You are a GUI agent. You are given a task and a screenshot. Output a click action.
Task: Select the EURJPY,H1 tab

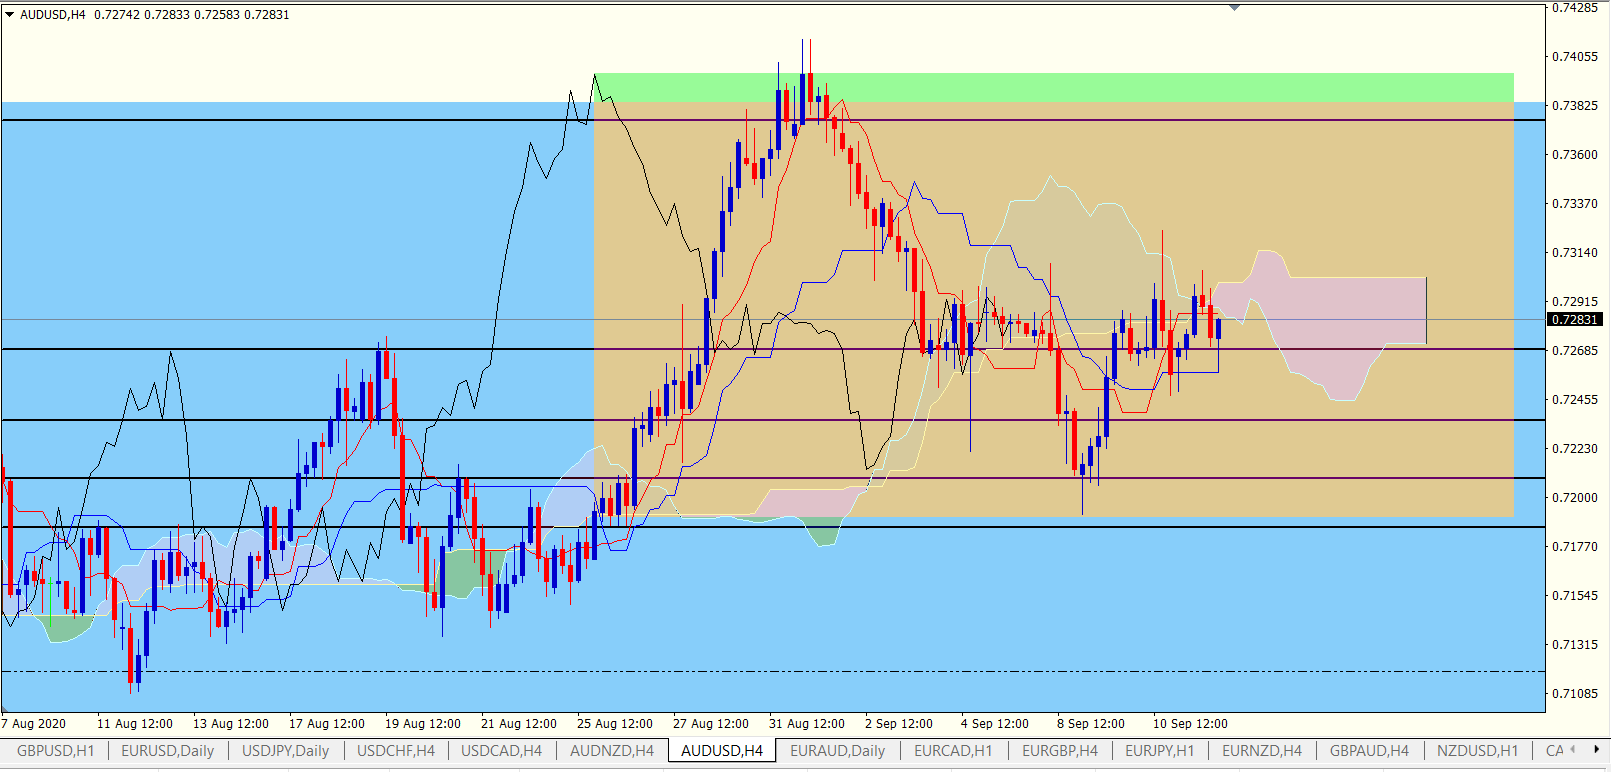pyautogui.click(x=1159, y=751)
